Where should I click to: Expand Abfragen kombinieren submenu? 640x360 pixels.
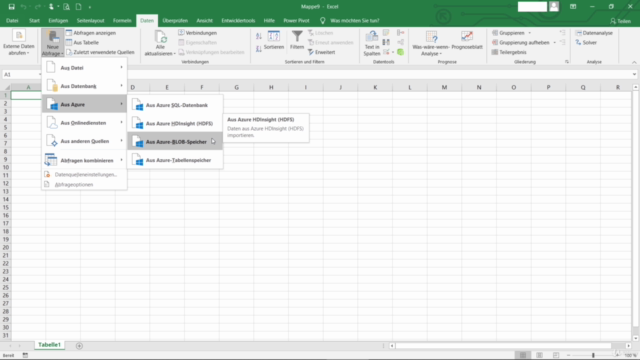click(x=84, y=160)
